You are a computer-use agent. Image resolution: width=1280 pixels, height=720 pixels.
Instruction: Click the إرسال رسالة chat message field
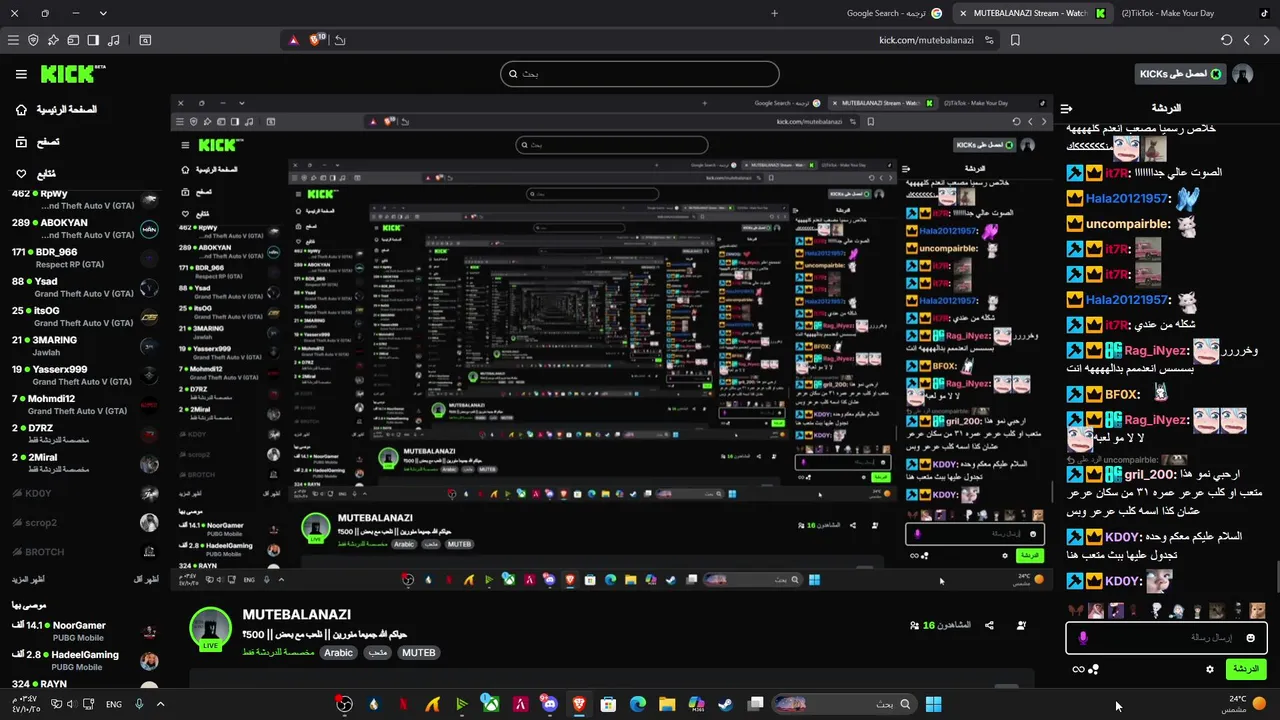(x=1167, y=637)
